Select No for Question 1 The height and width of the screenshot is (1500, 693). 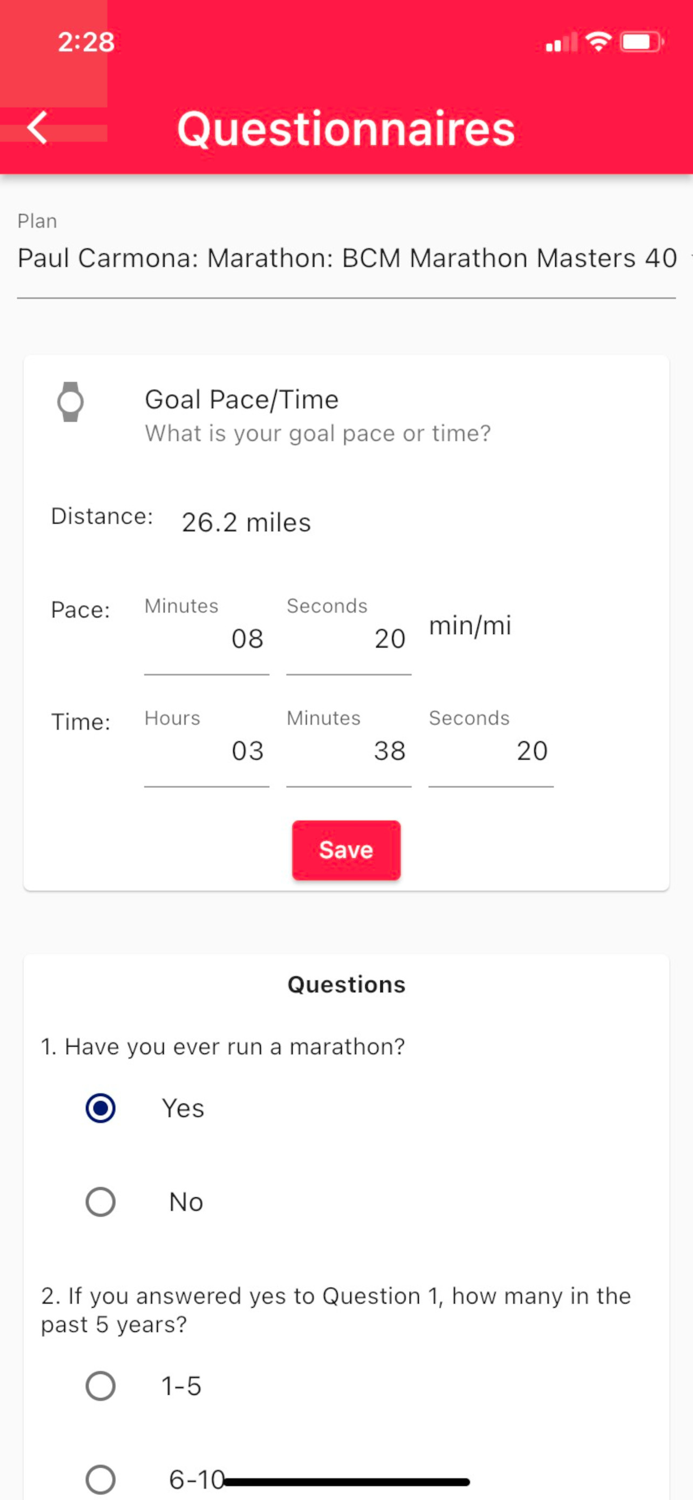point(99,1201)
